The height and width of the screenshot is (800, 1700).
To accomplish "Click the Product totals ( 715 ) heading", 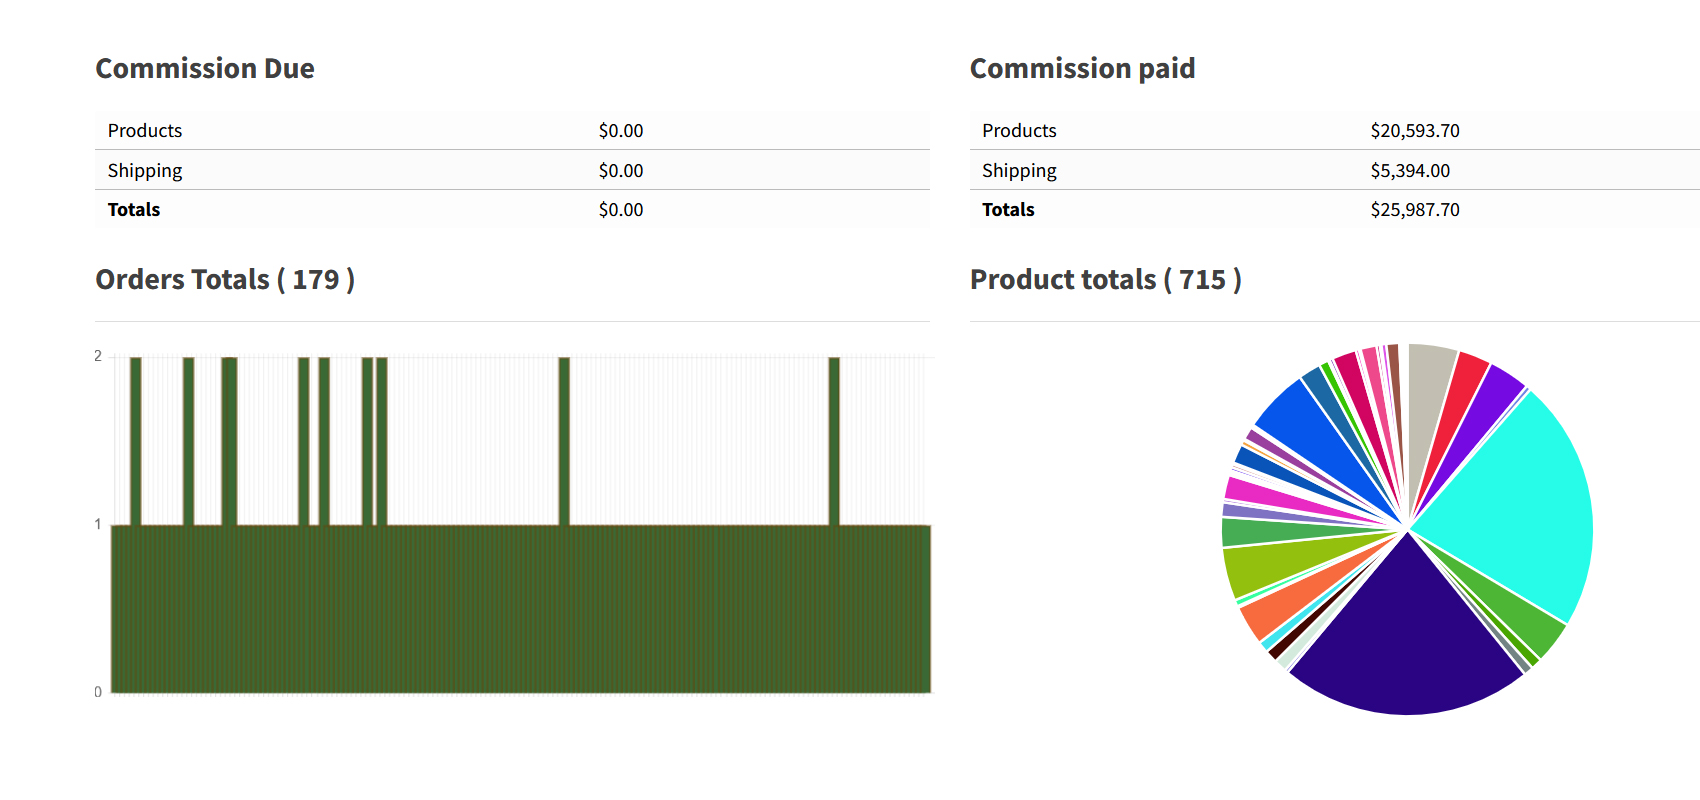I will coord(1105,280).
